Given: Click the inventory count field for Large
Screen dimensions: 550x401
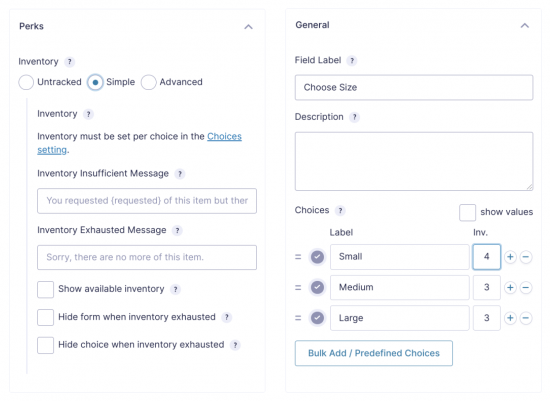Looking at the screenshot, I should click(x=487, y=318).
